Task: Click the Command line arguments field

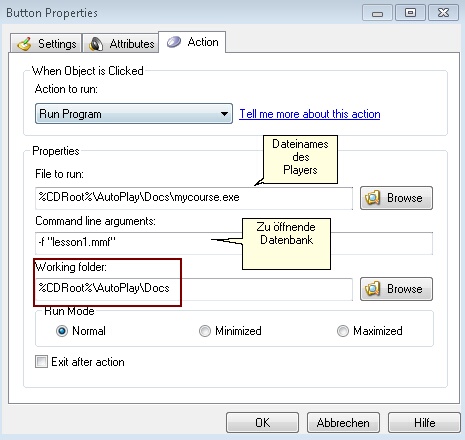Action: [x=234, y=243]
